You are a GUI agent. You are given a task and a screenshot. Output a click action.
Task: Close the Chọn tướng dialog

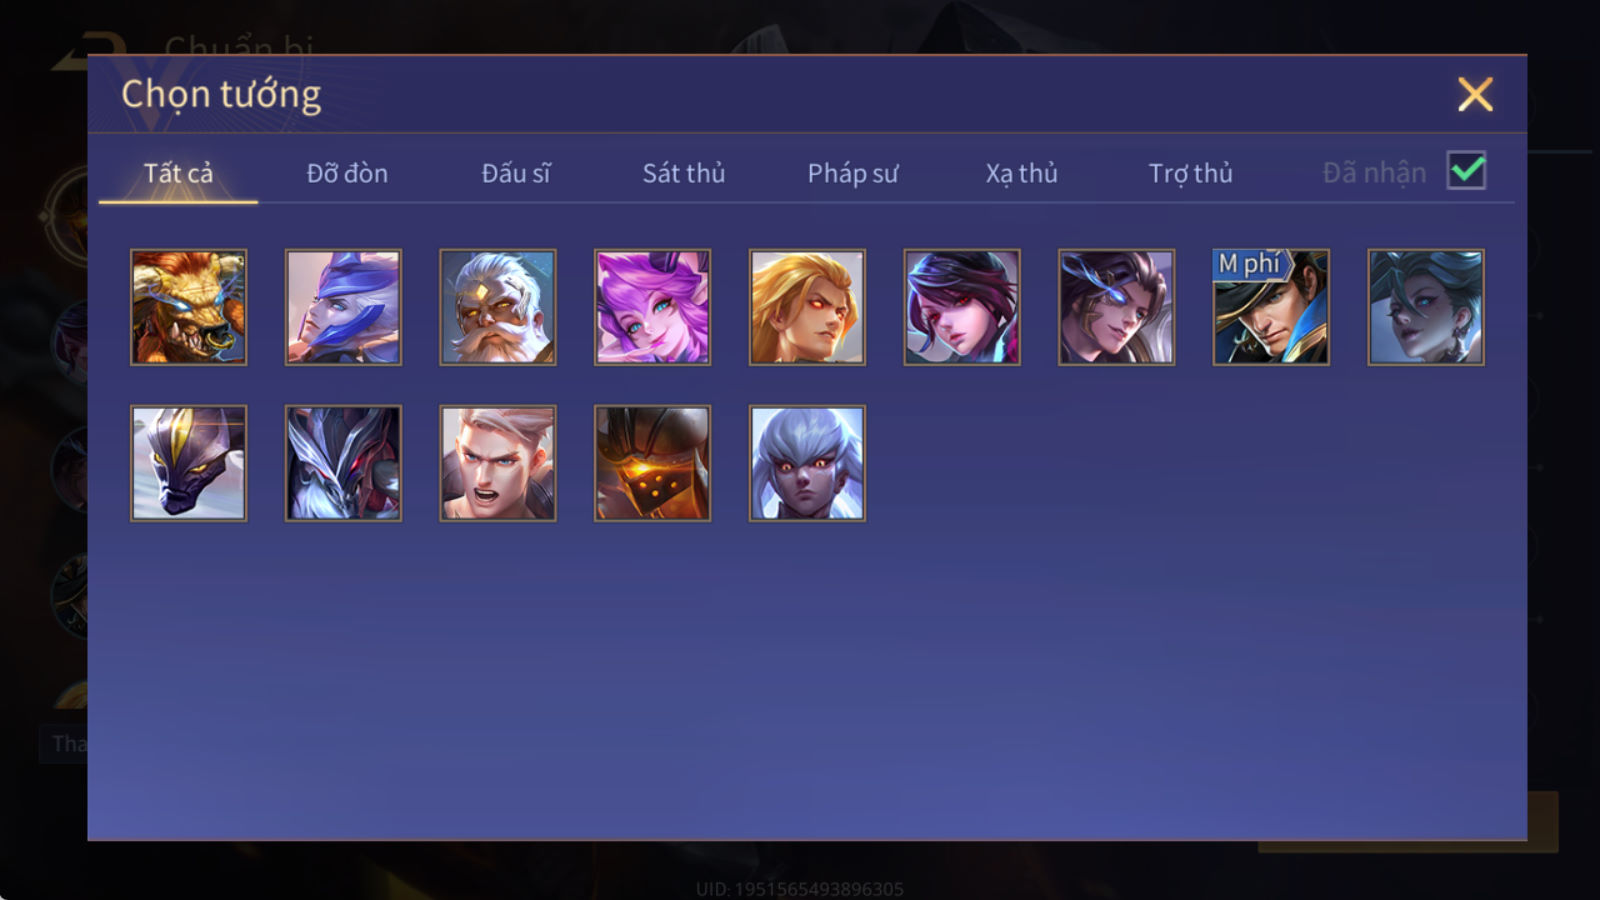(1475, 94)
